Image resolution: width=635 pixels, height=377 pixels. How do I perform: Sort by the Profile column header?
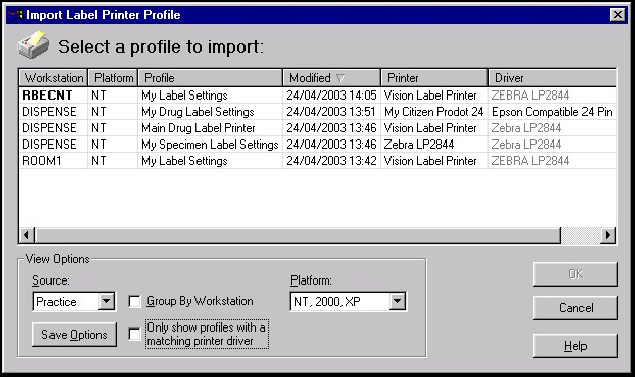click(x=210, y=78)
